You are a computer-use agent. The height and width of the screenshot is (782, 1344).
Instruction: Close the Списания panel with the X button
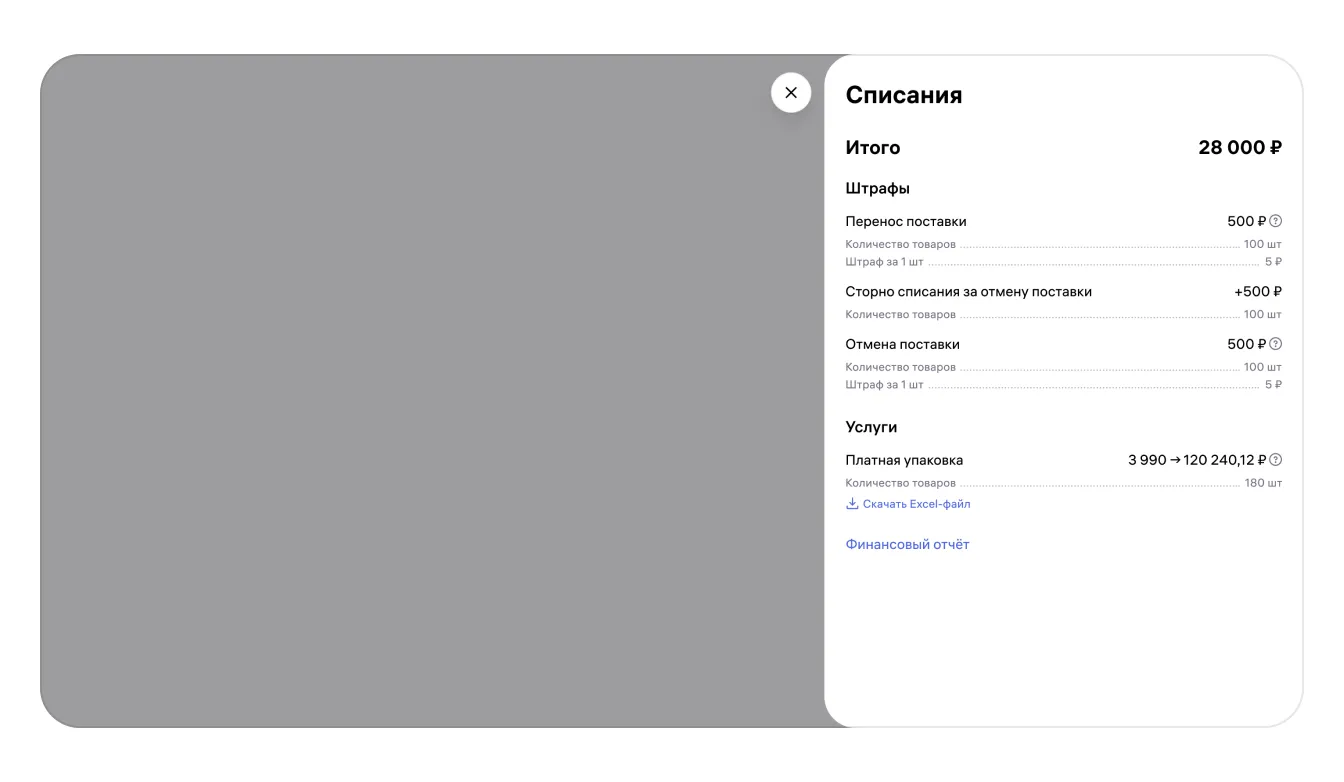tap(791, 93)
